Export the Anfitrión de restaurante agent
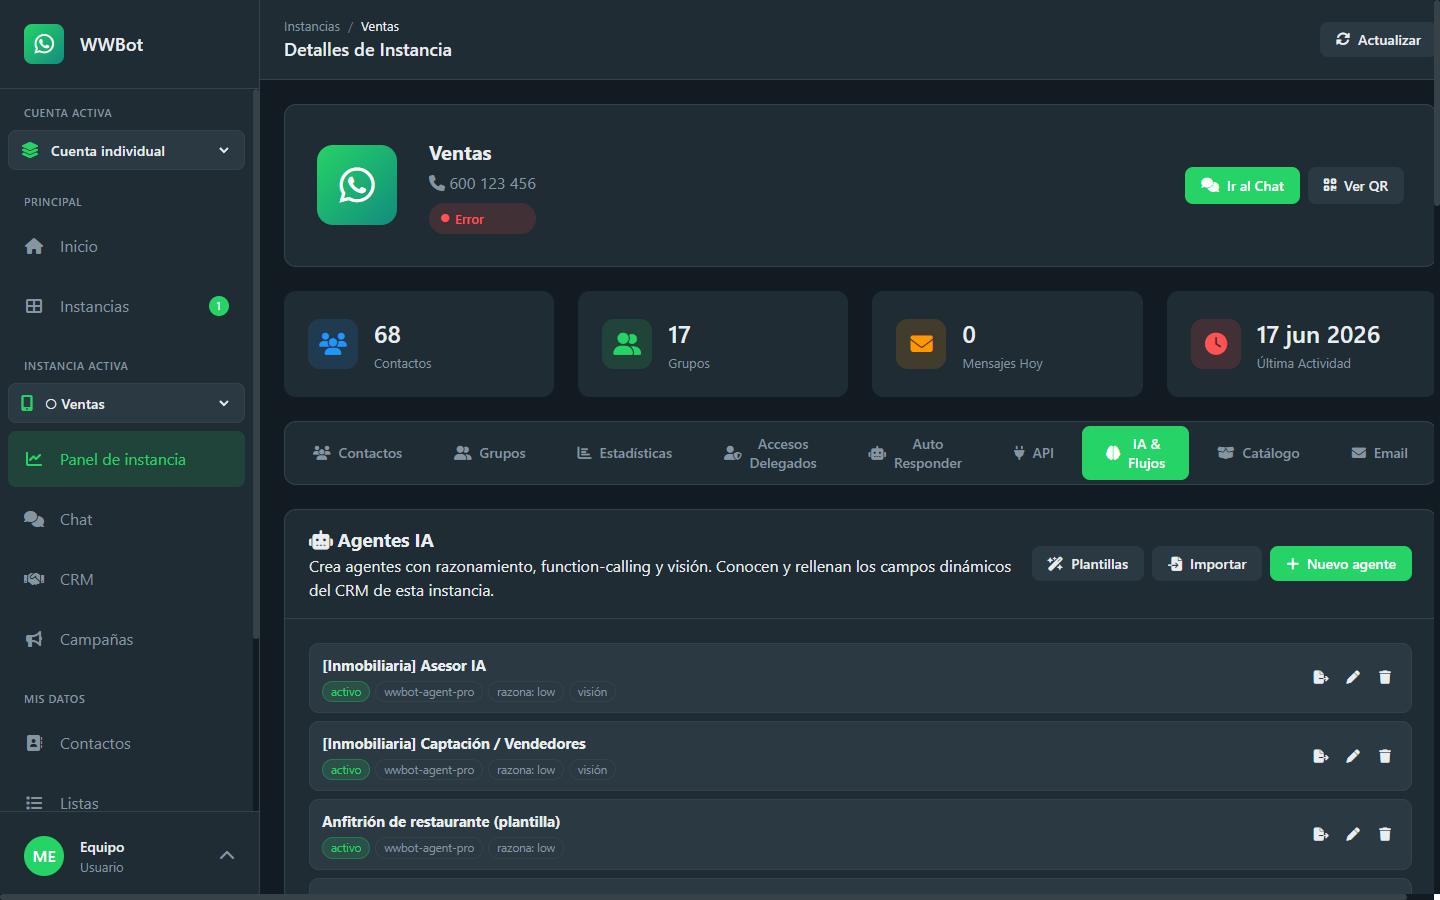The image size is (1440, 900). tap(1321, 834)
